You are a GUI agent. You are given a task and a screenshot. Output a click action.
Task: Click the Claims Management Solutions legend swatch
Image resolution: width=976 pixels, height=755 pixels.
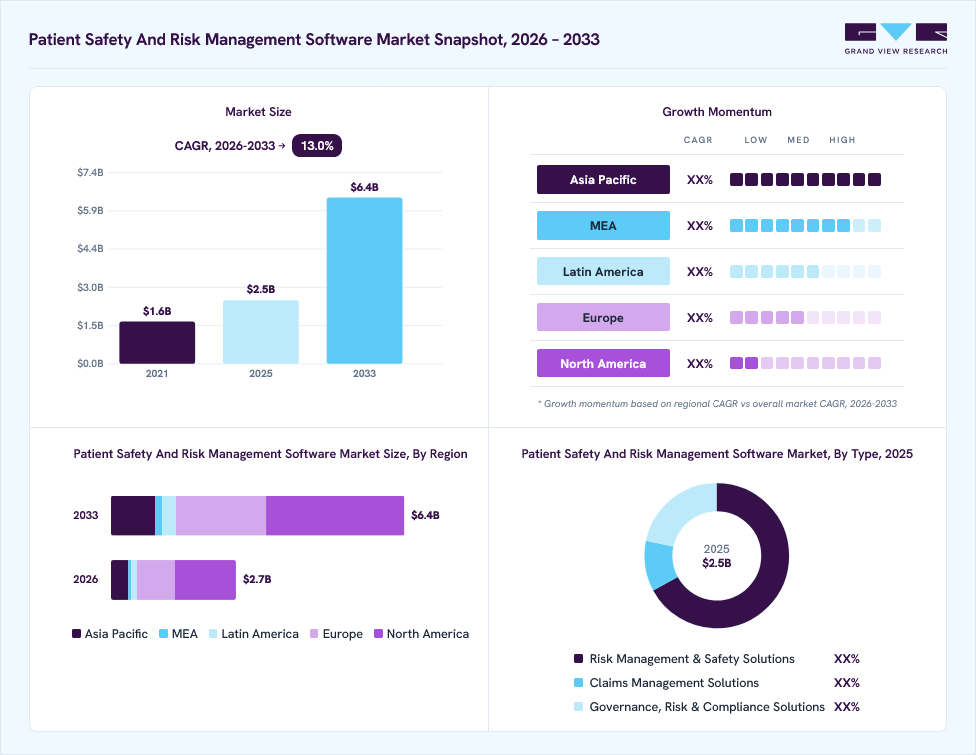click(578, 683)
